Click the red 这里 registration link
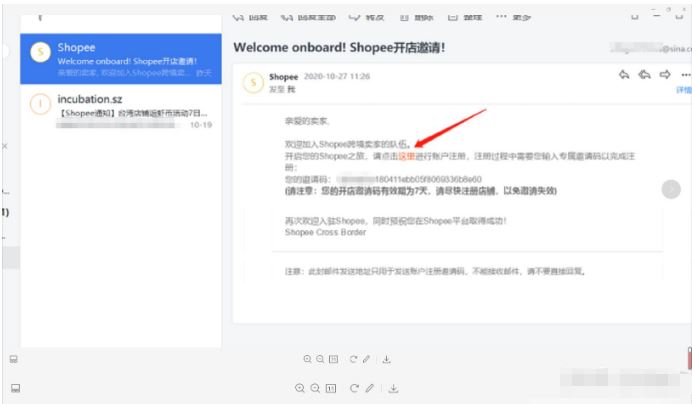This screenshot has width=692, height=404. 406,156
